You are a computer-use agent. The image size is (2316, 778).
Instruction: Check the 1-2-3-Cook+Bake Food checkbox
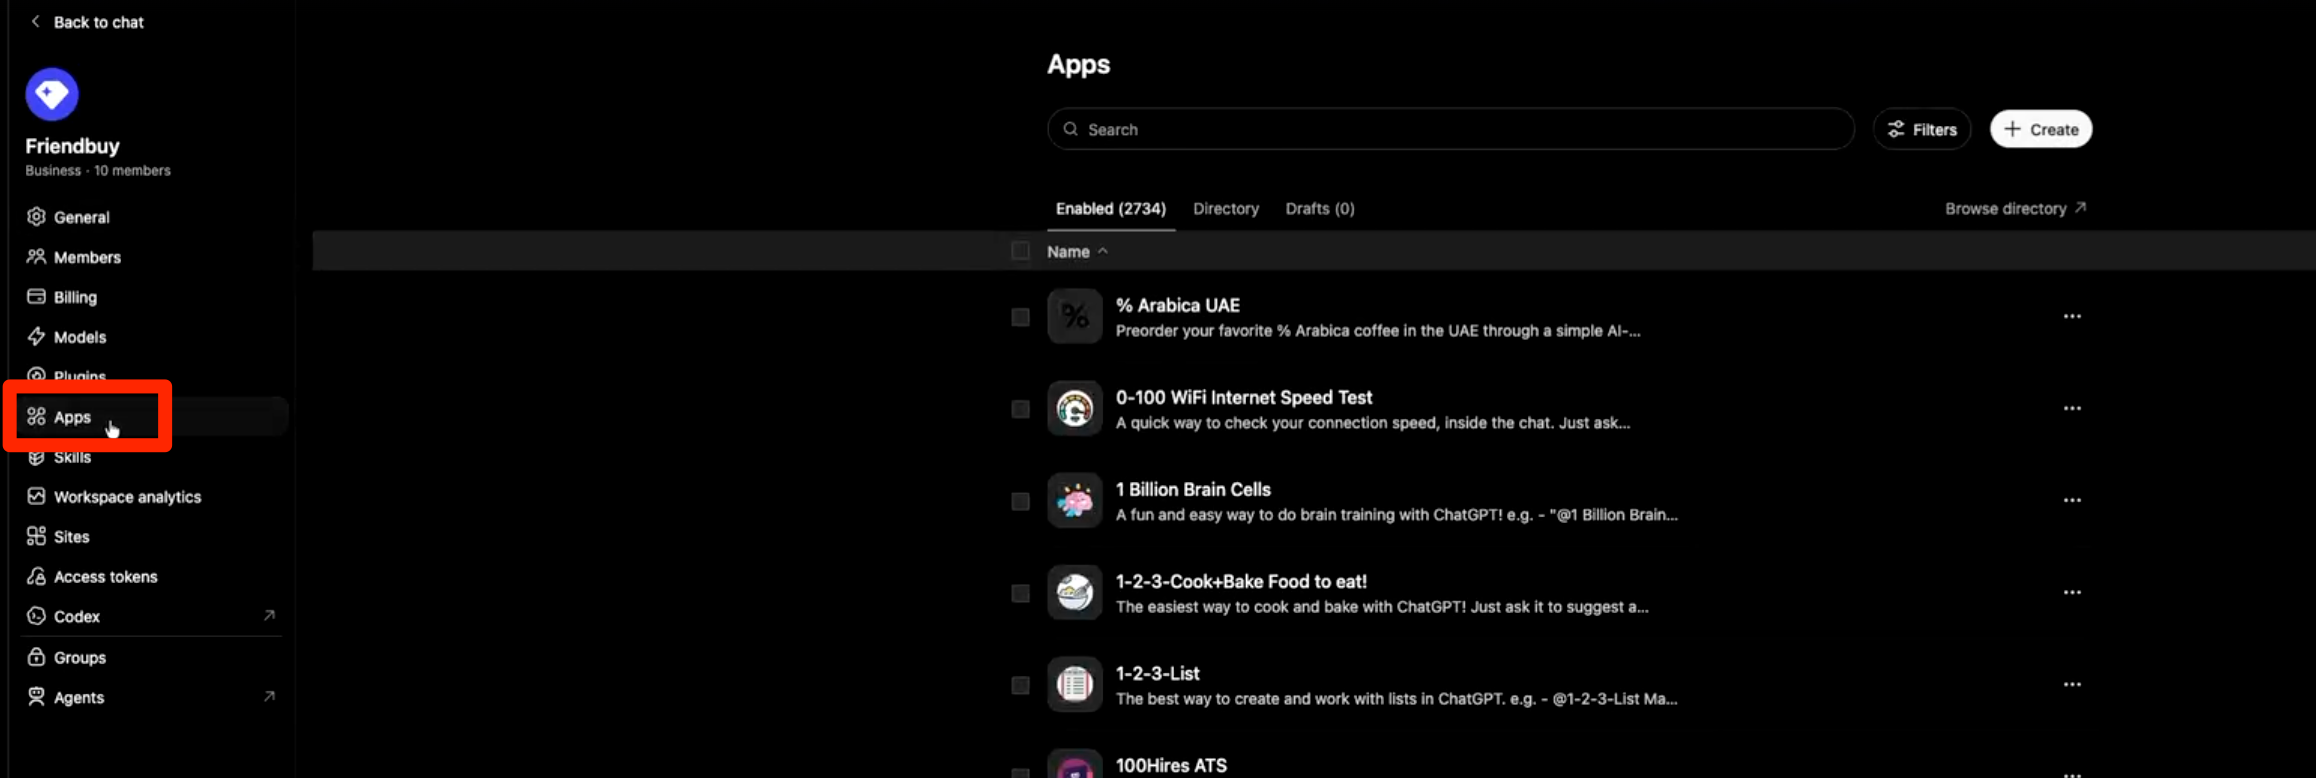[1020, 593]
